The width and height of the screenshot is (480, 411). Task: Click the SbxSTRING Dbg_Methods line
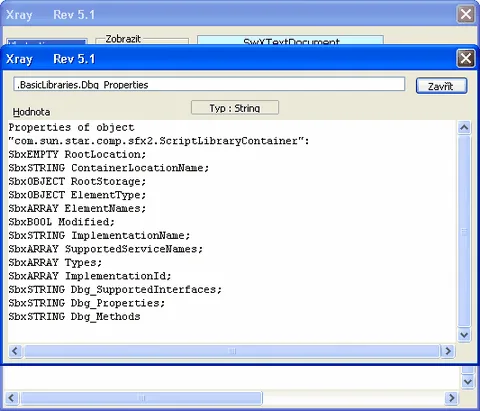pos(74,316)
